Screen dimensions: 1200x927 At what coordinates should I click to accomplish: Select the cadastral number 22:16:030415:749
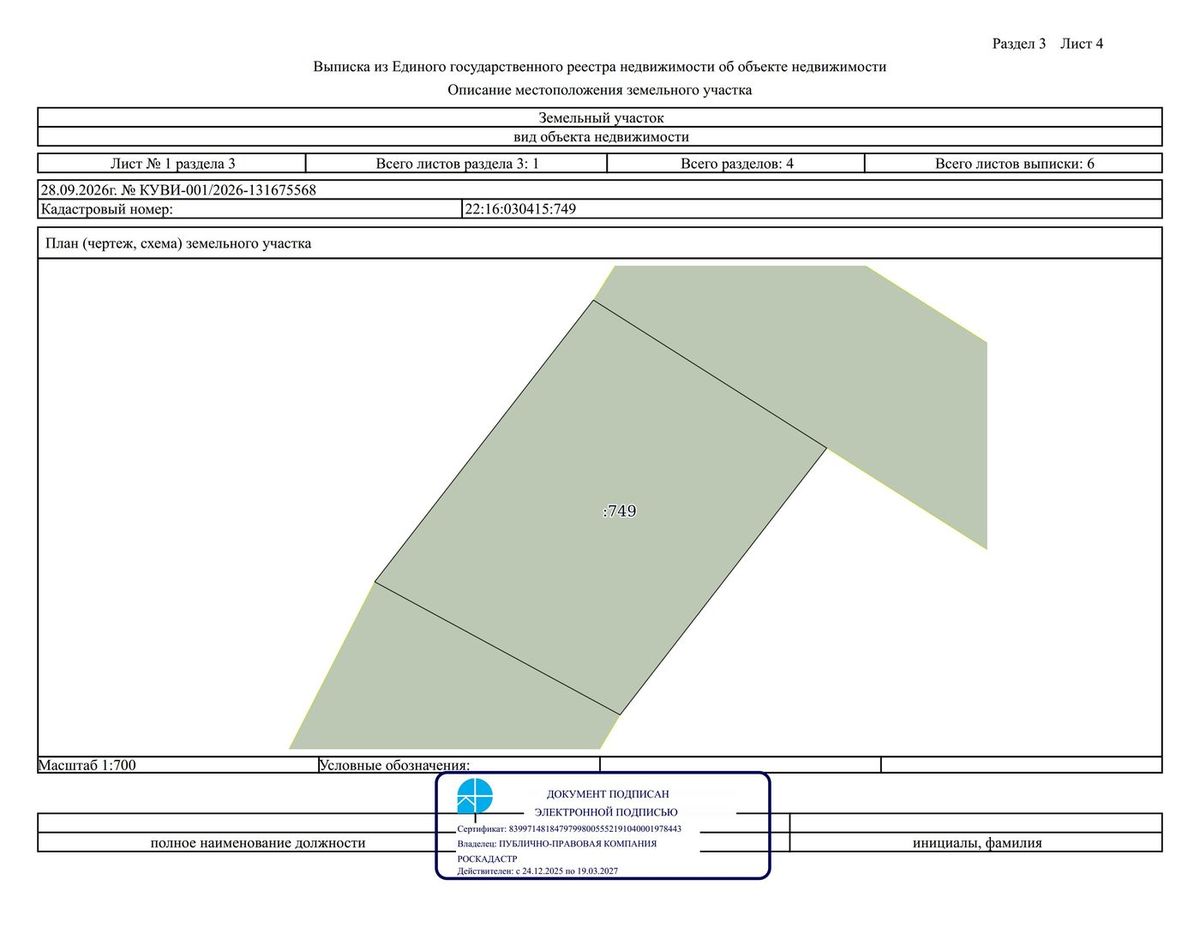(x=521, y=209)
